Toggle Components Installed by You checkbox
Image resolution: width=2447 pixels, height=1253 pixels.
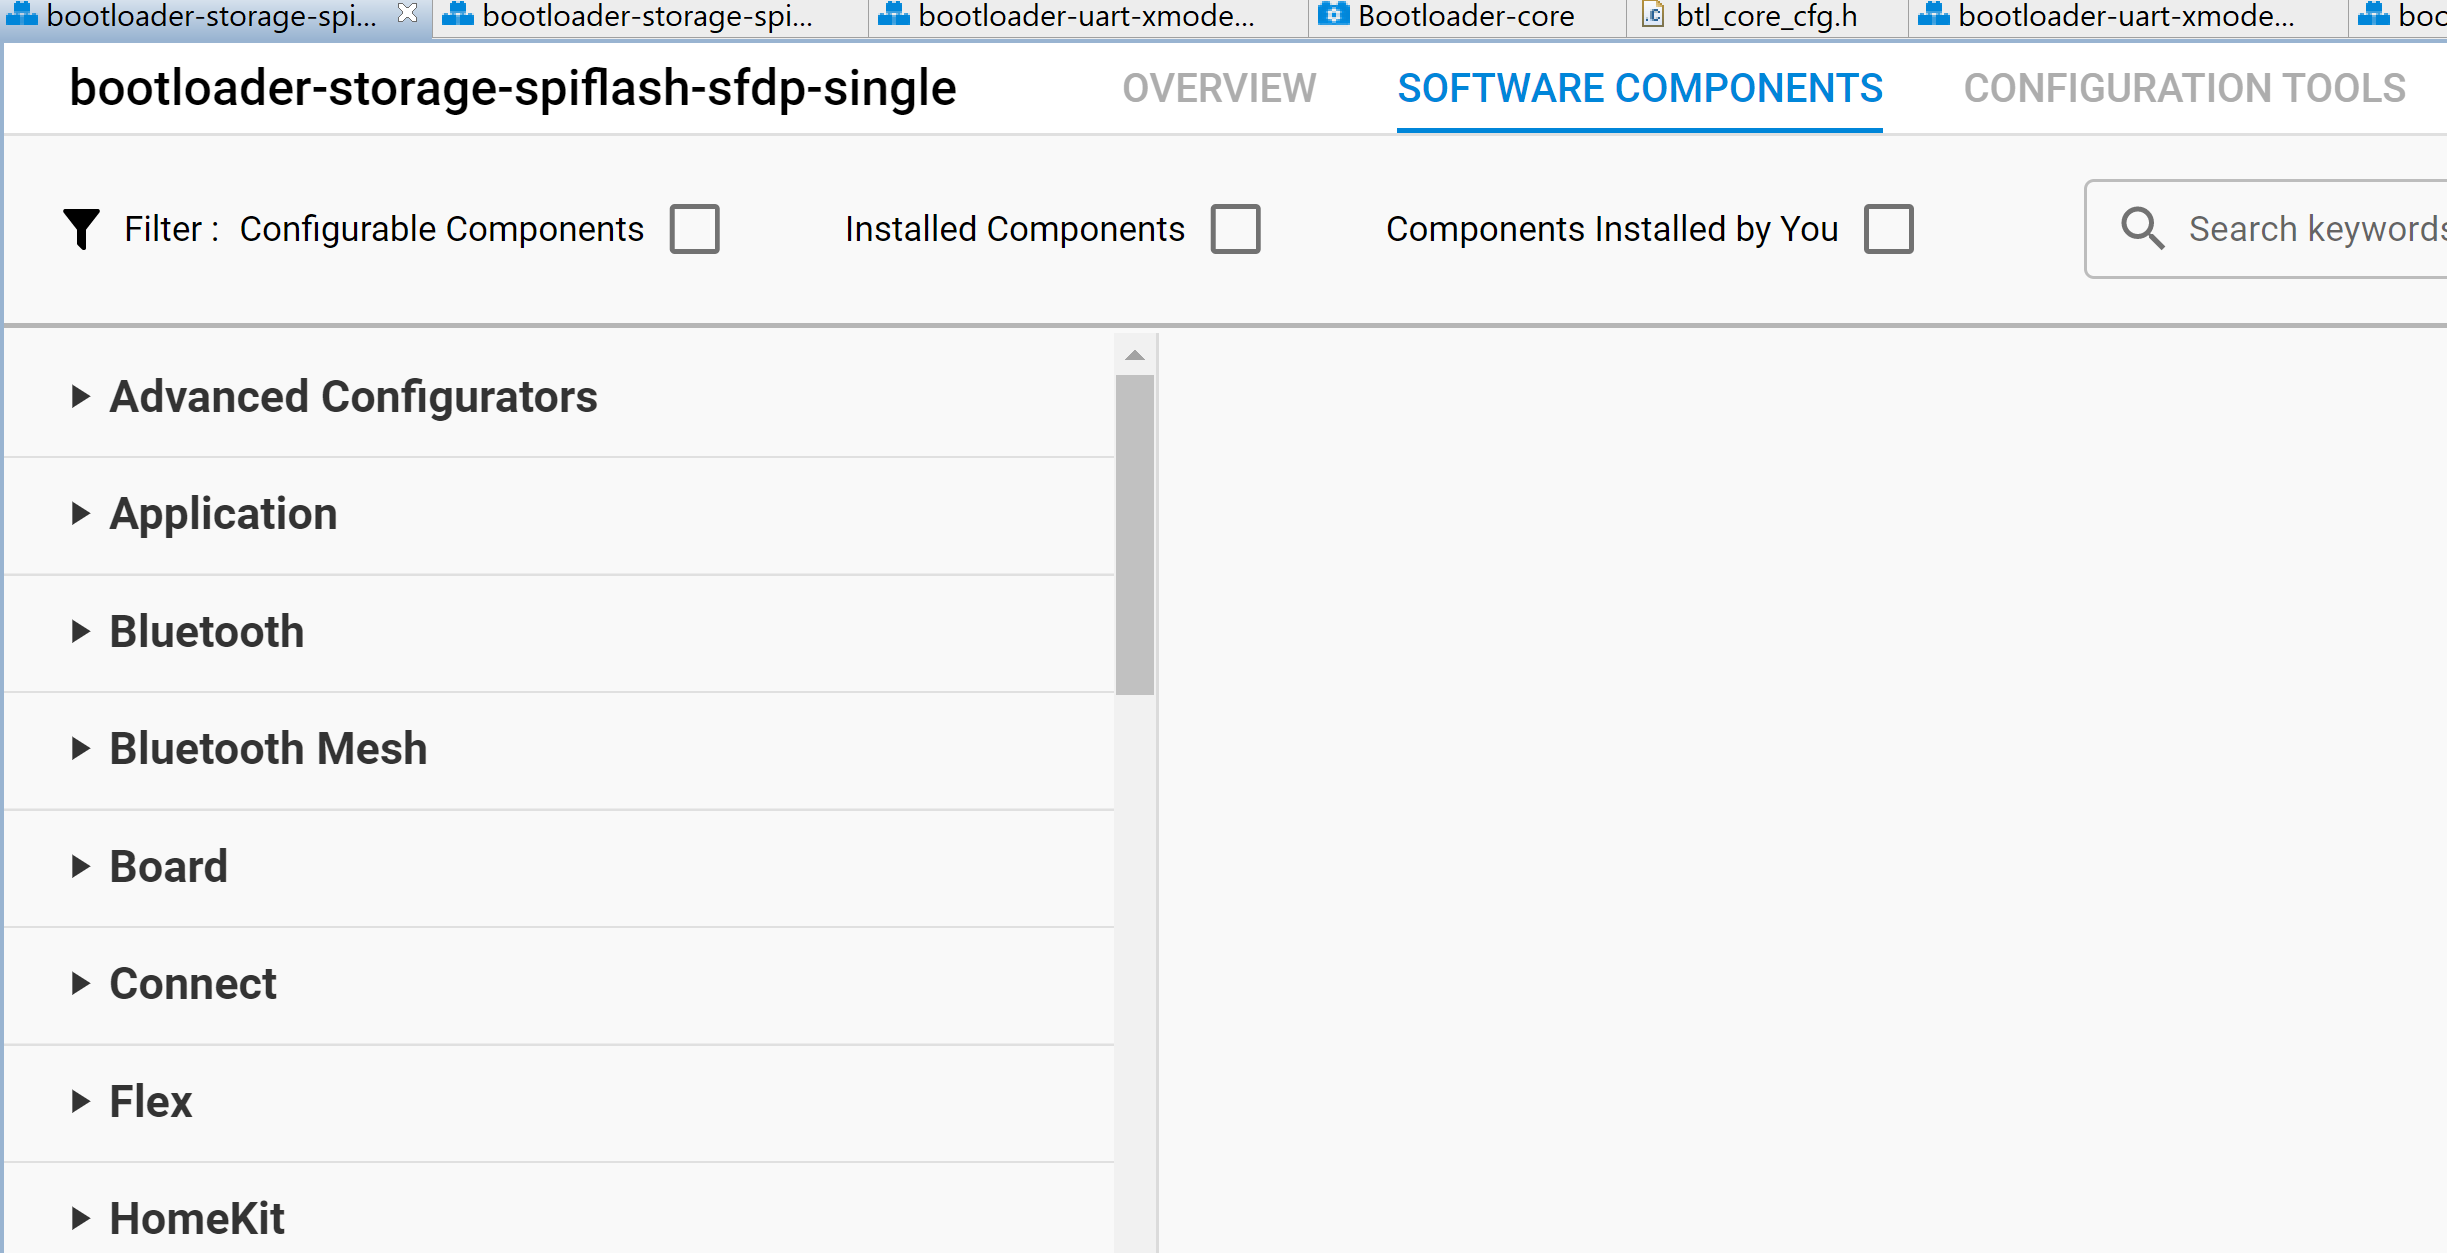click(x=1888, y=229)
